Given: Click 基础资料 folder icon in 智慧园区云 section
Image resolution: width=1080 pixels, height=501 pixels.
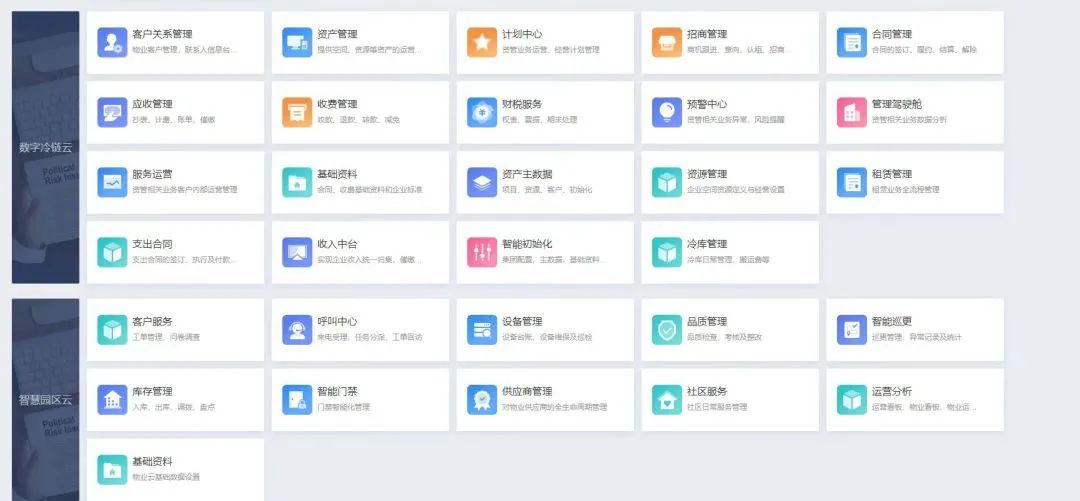Looking at the screenshot, I should tap(112, 469).
